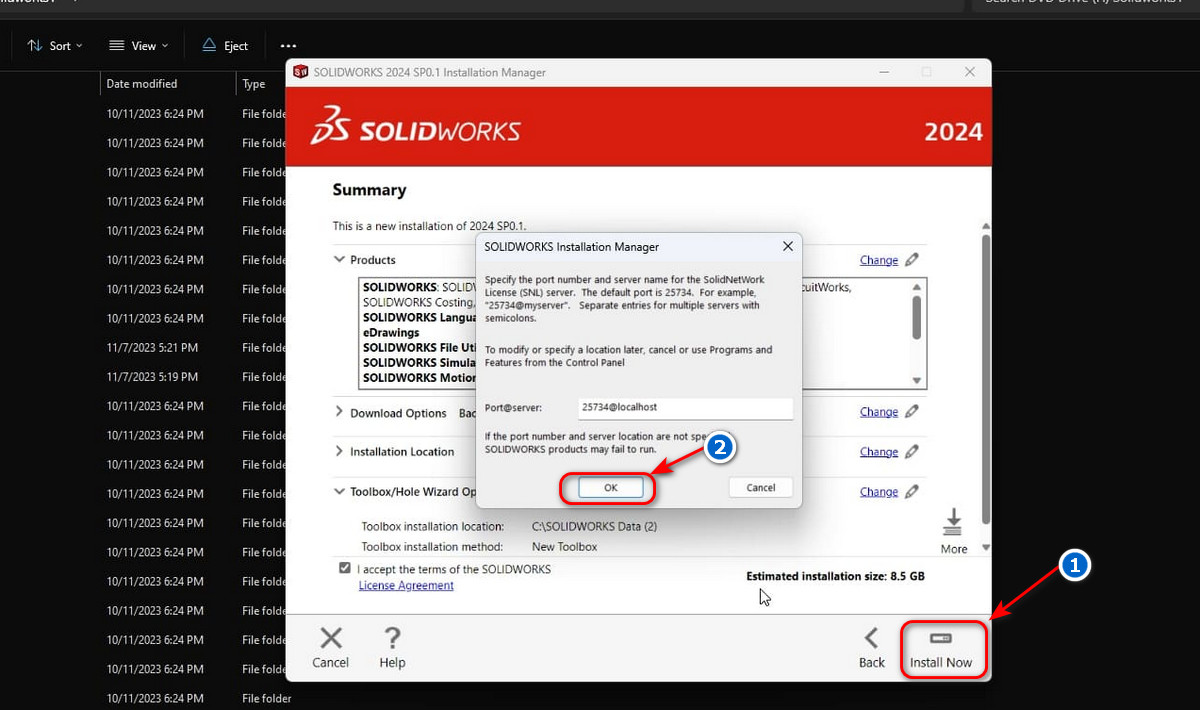Click the Summary page scroll down arrow
This screenshot has width=1200, height=710.
pos(986,548)
